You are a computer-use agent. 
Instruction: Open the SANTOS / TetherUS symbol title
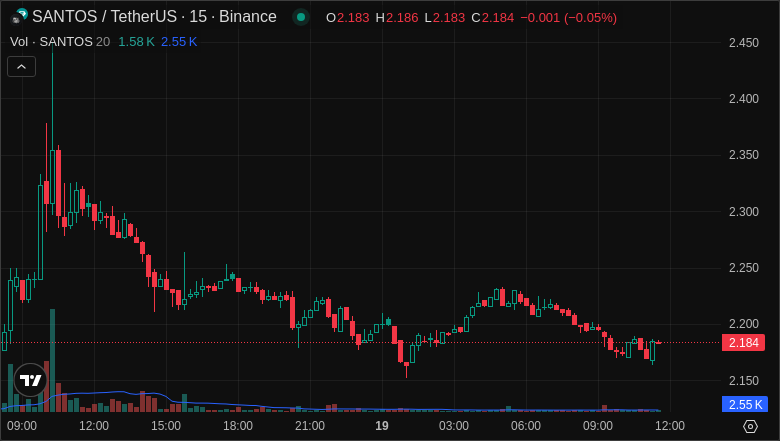coord(154,16)
